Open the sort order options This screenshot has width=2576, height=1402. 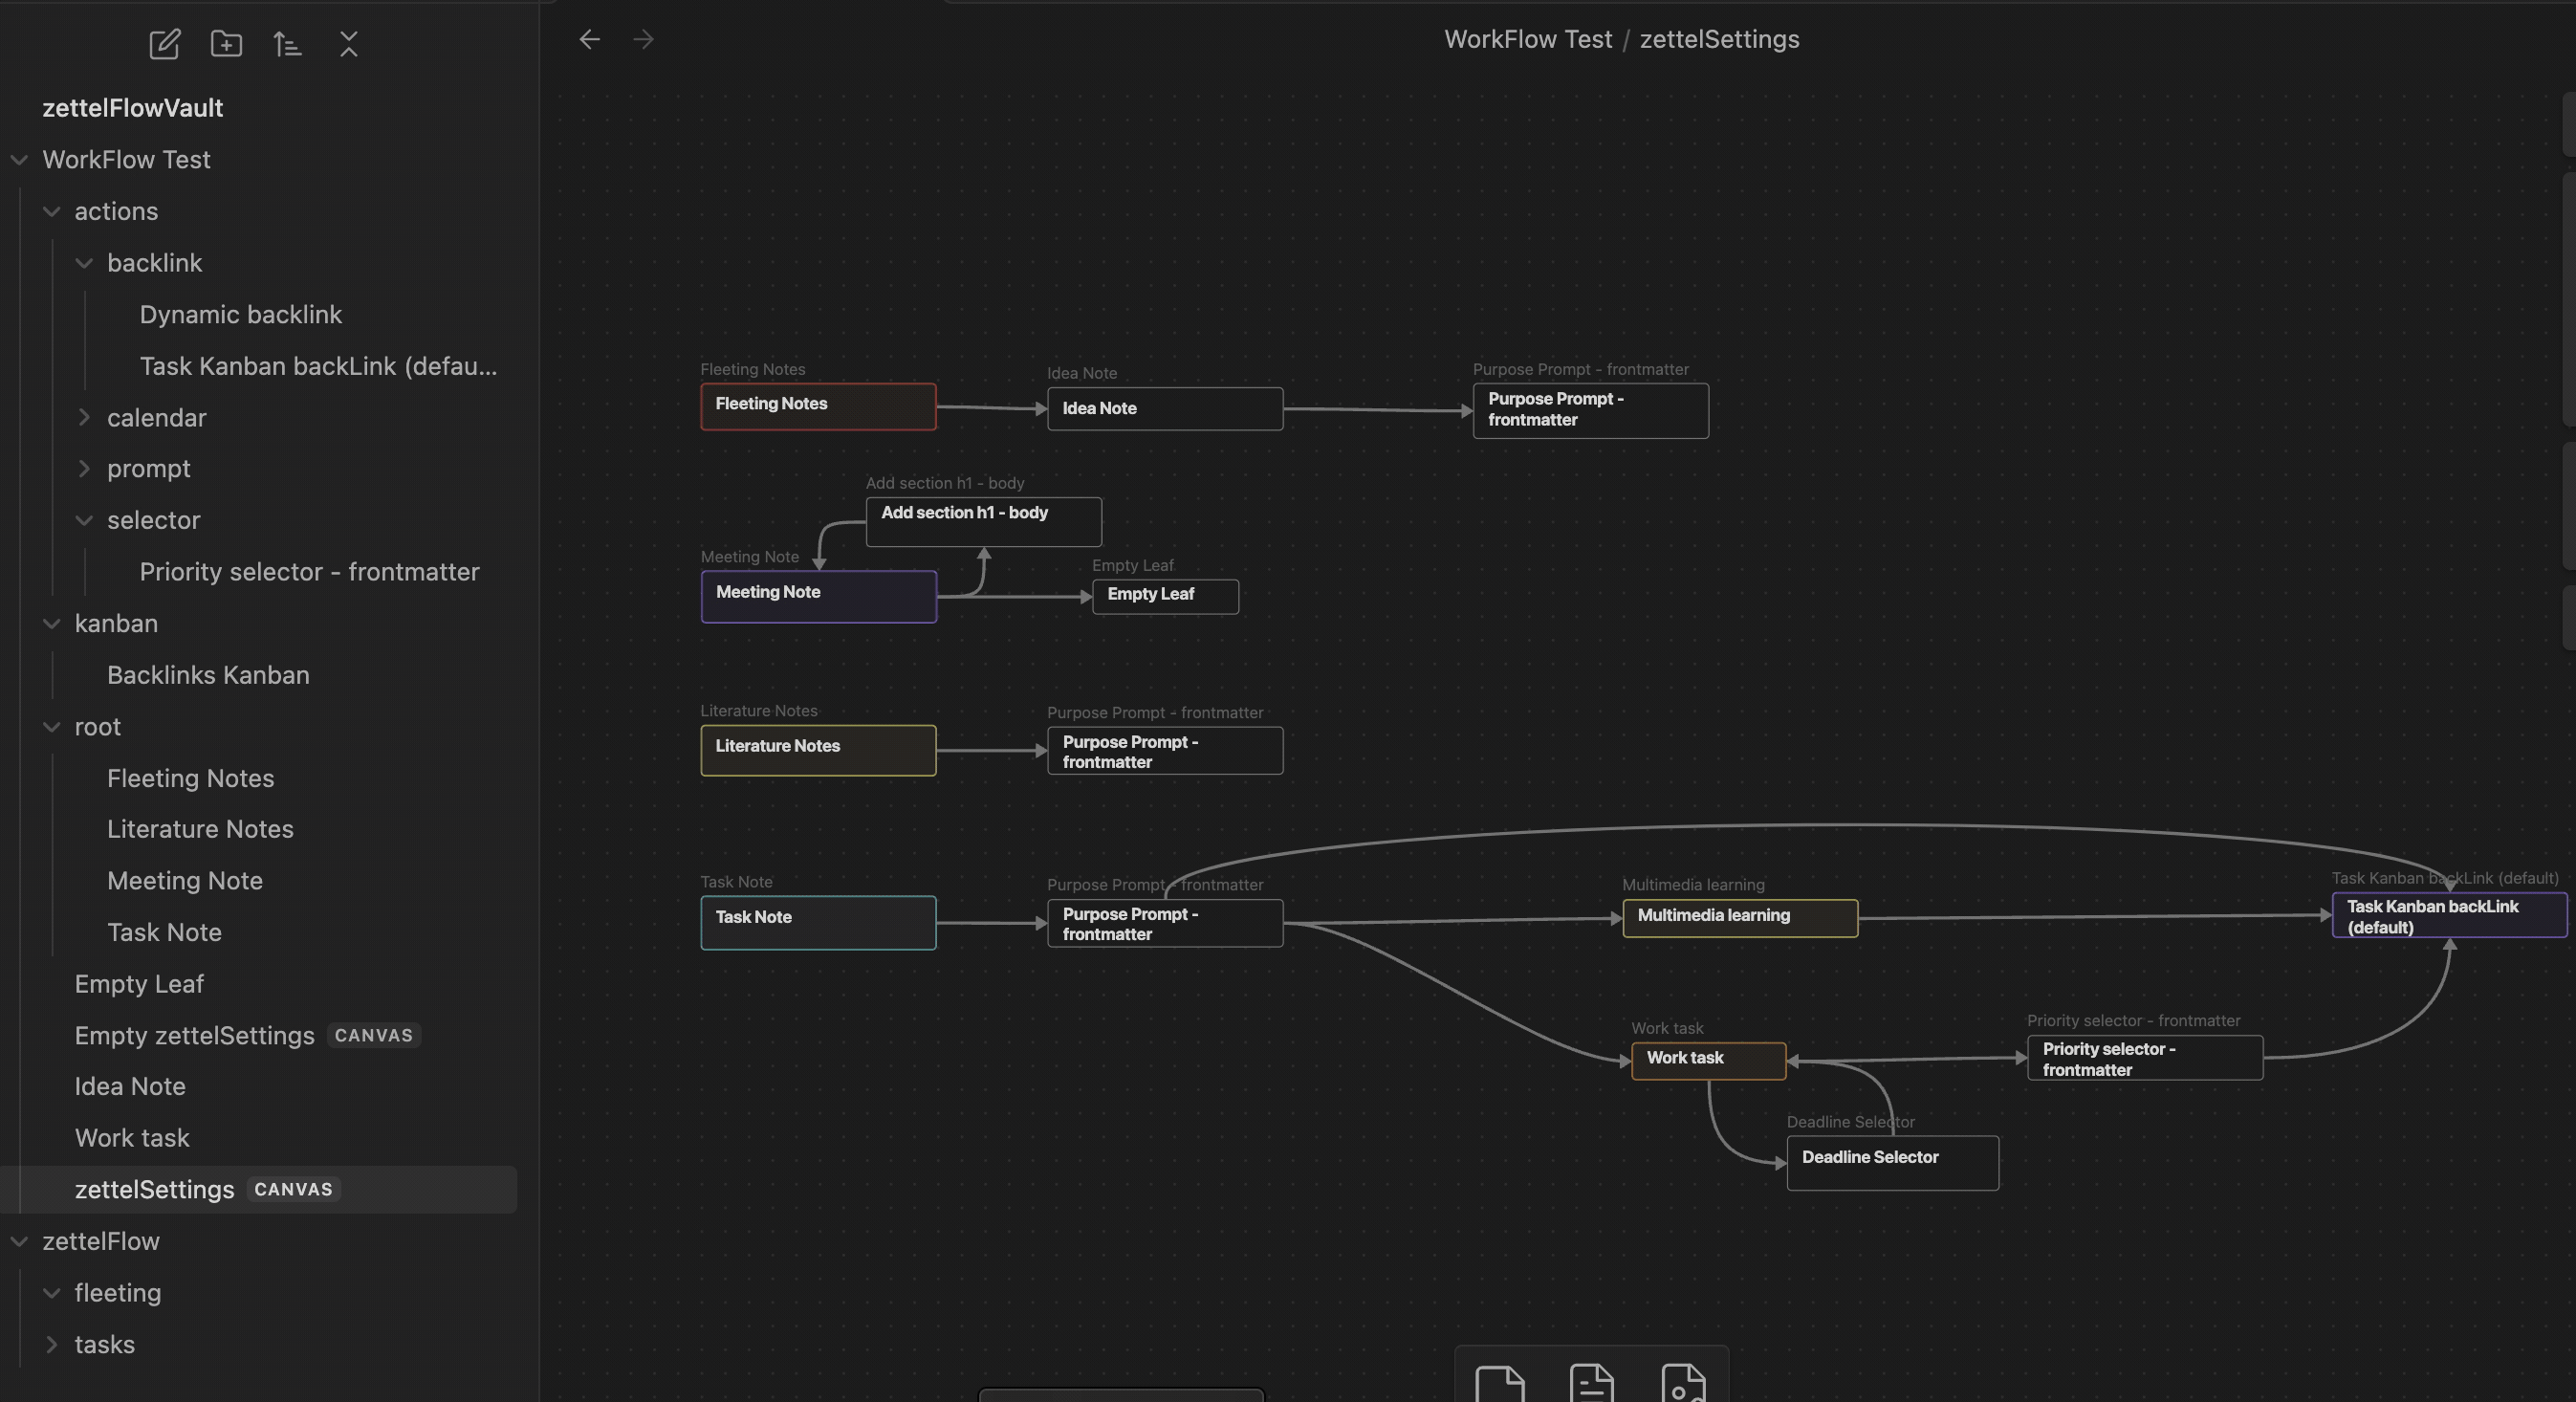[x=287, y=44]
